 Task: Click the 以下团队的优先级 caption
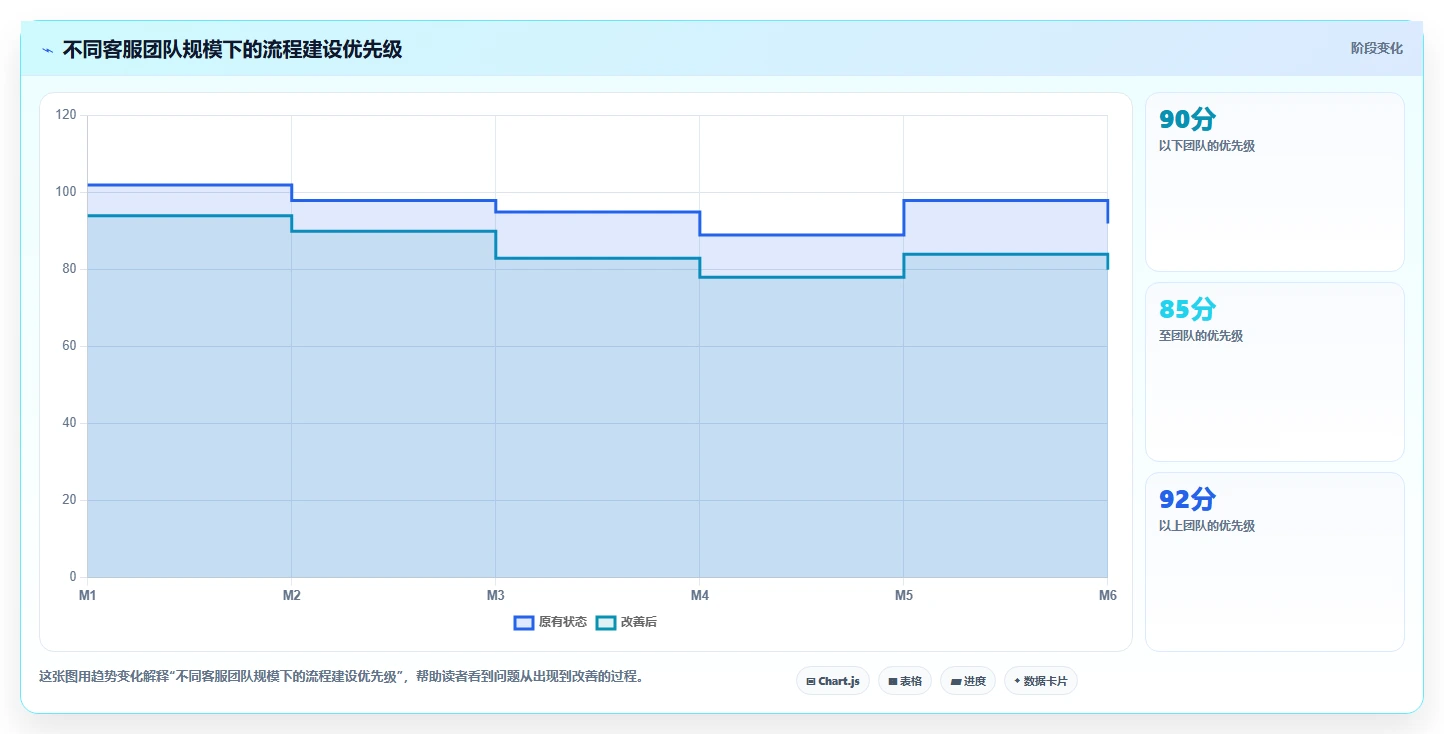pyautogui.click(x=1207, y=146)
